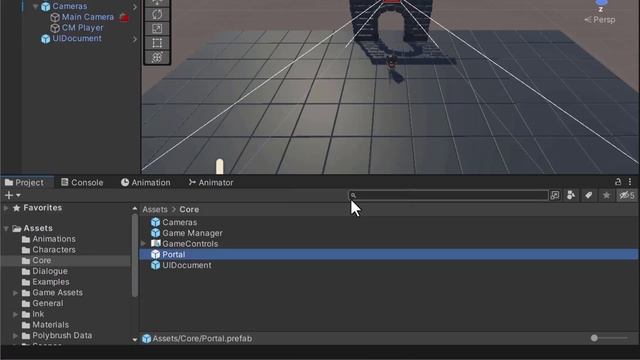Select the Rotate tool in scene toolbar
This screenshot has height=360, width=640.
(x=157, y=14)
